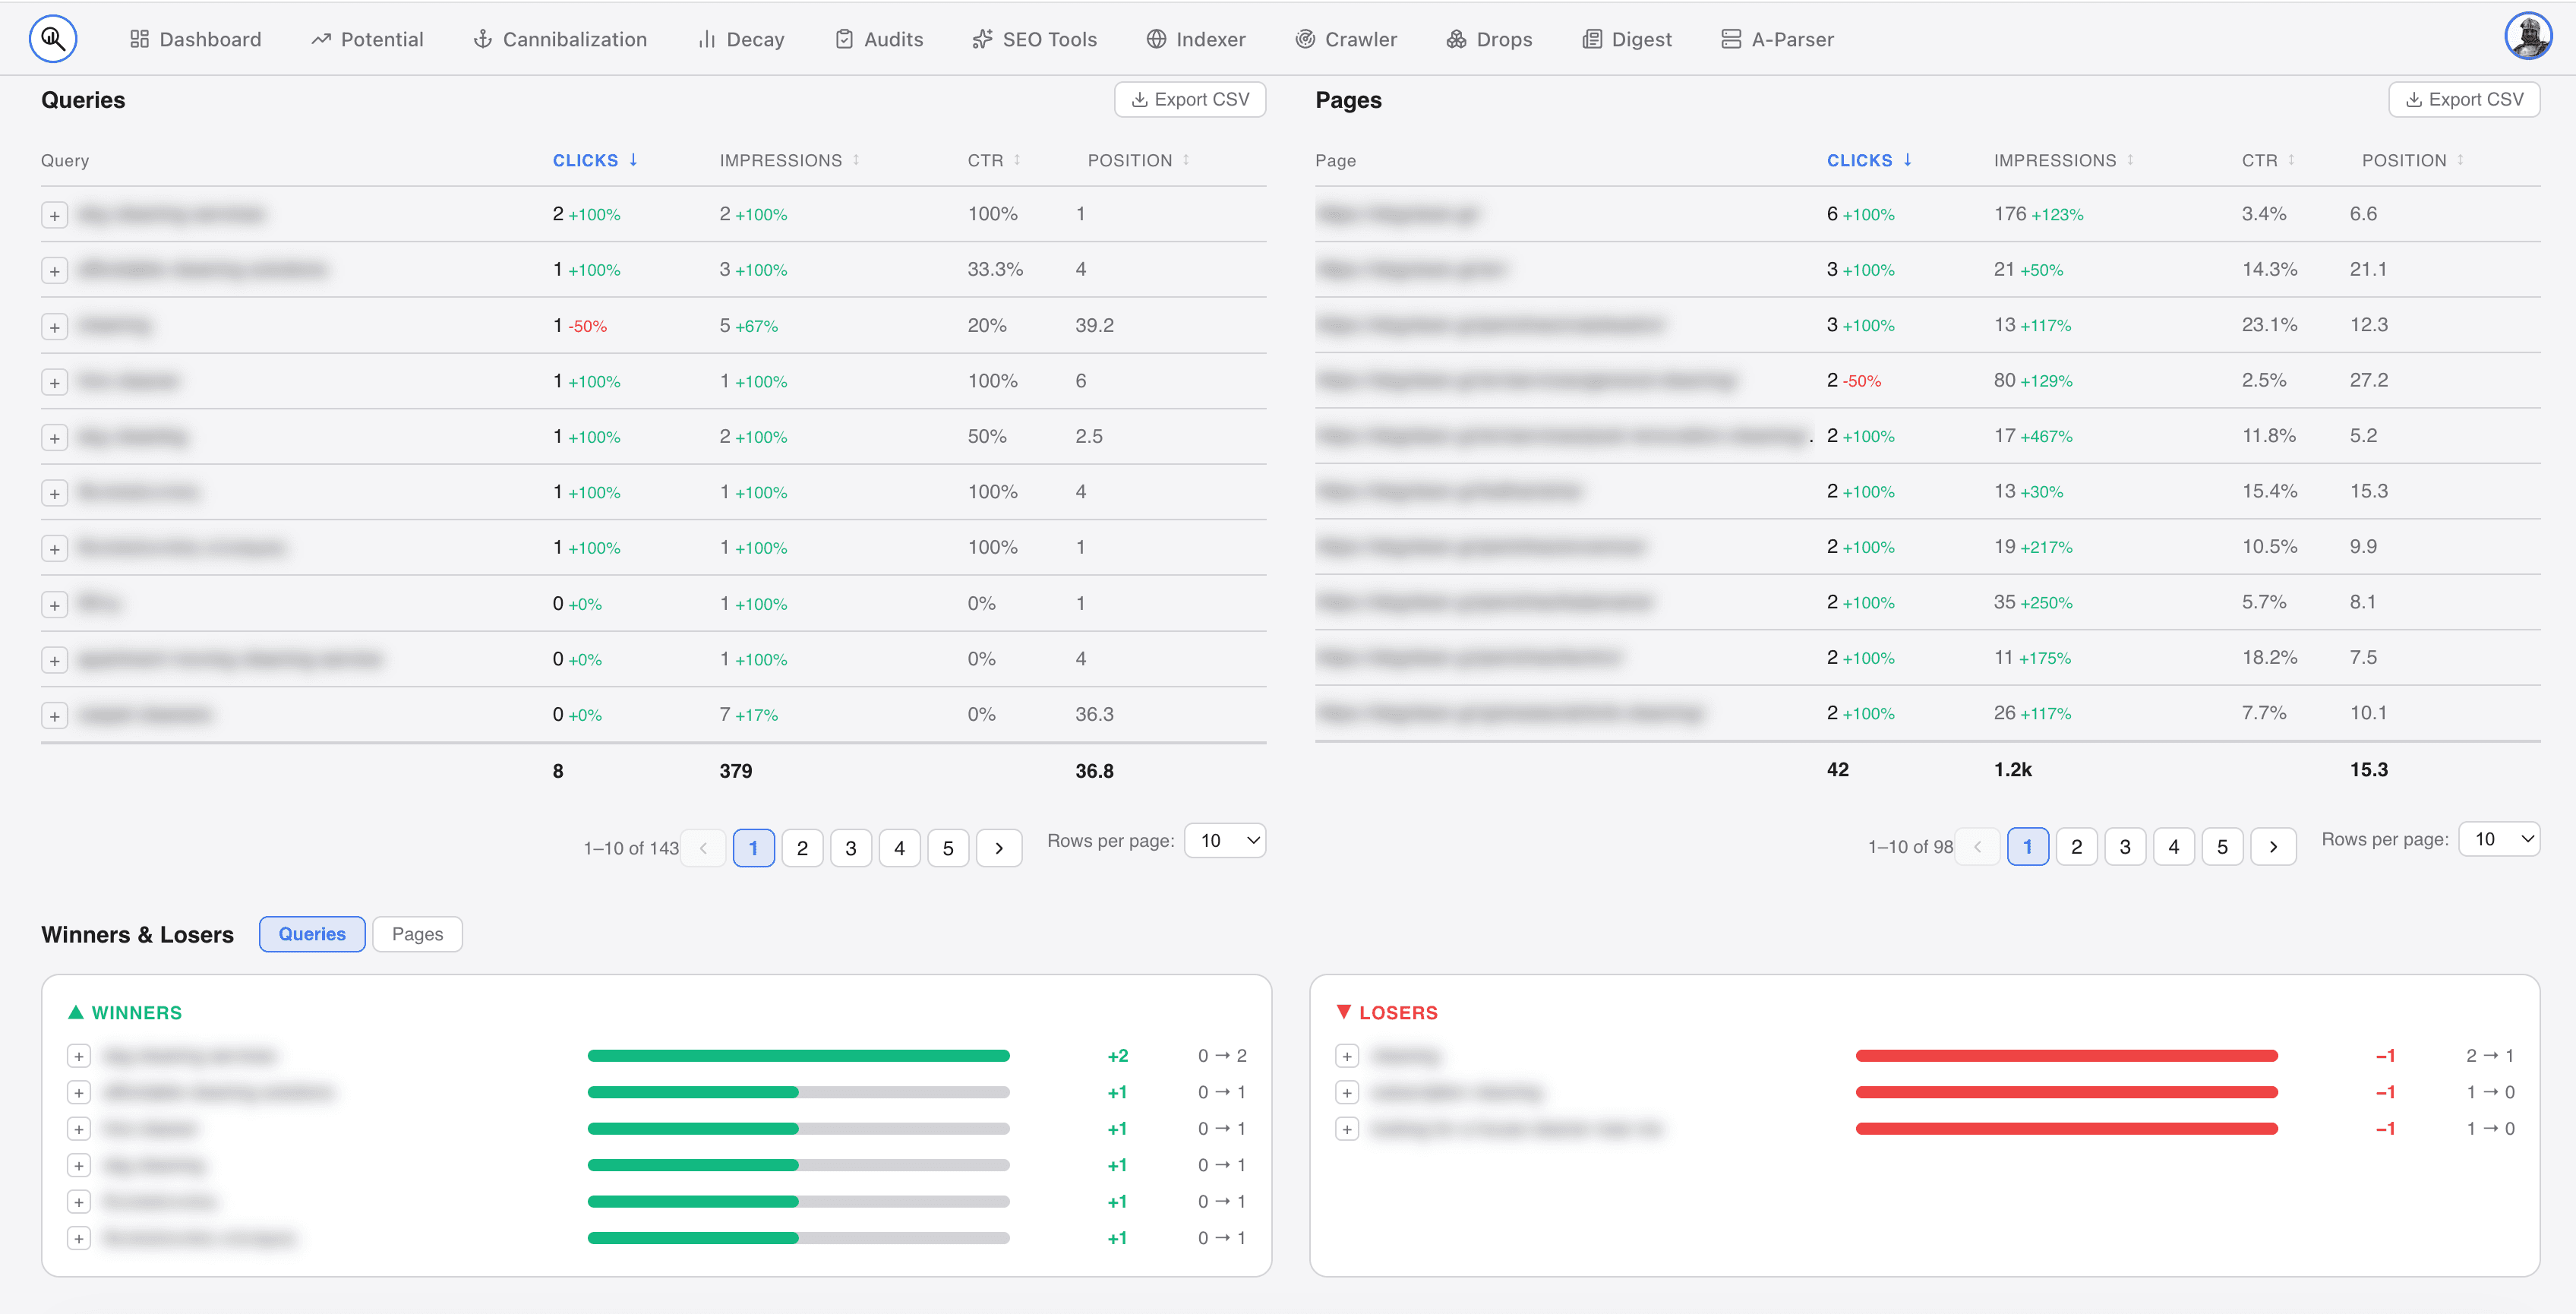
Task: Sort Queries table by Position arrows
Action: tap(1186, 160)
